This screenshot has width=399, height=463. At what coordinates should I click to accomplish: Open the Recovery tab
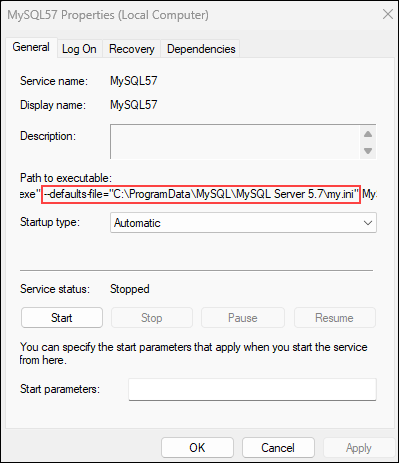132,49
